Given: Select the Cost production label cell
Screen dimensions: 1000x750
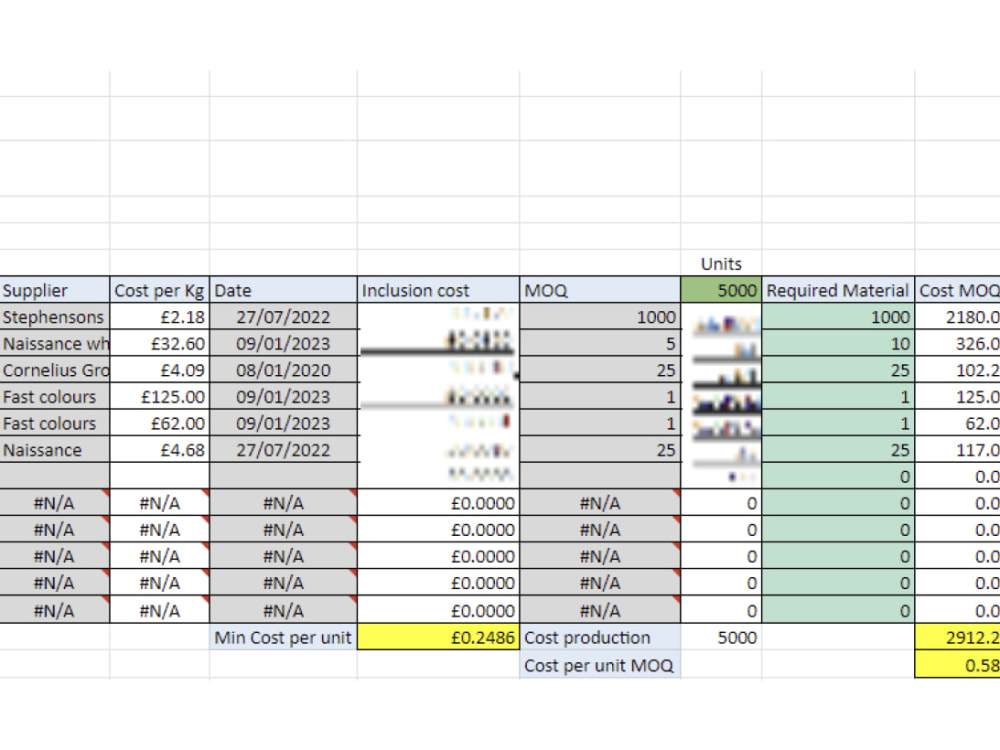Looking at the screenshot, I should pos(599,638).
